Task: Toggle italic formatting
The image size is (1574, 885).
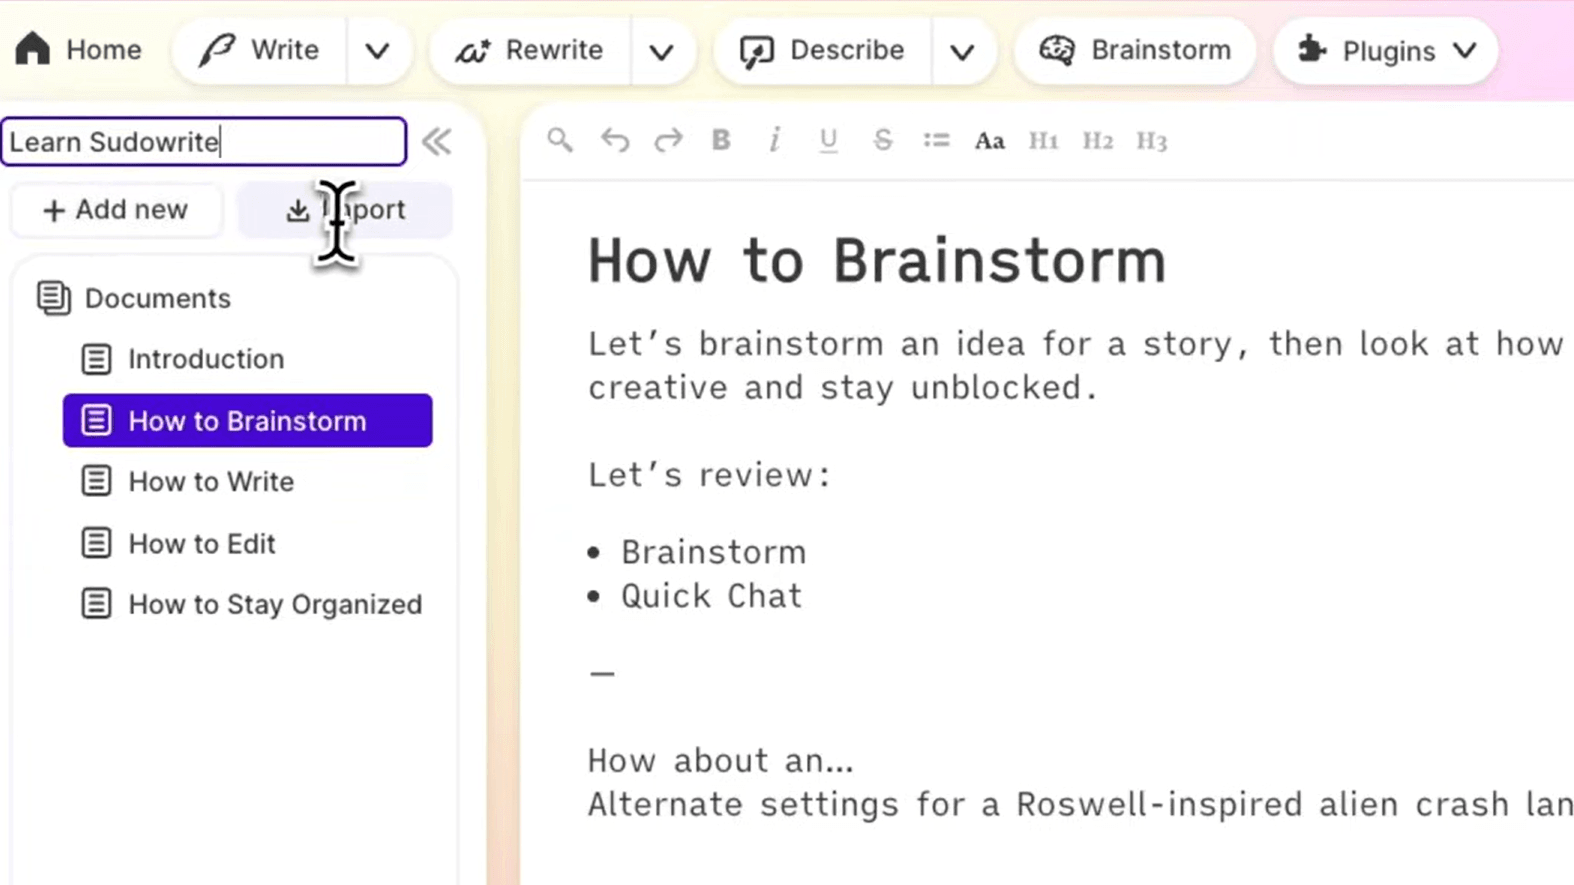Action: pos(775,140)
